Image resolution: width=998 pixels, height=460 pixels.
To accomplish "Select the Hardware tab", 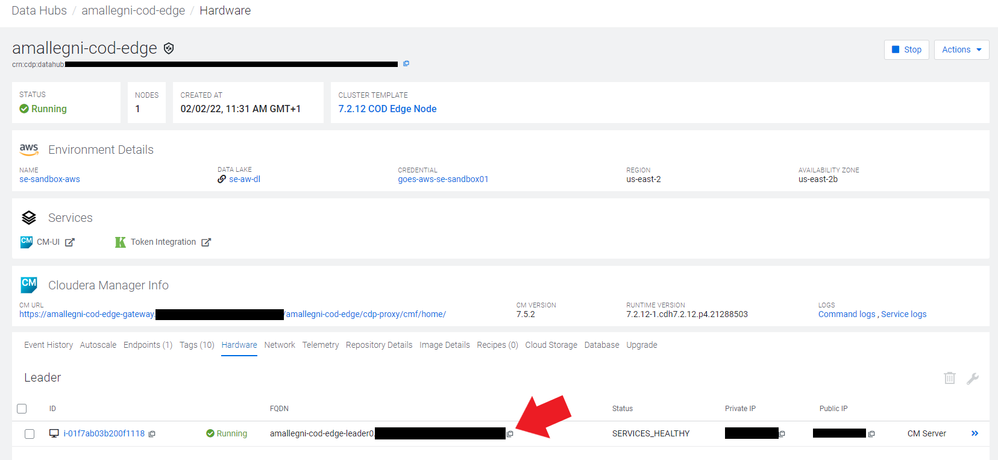I will point(239,345).
